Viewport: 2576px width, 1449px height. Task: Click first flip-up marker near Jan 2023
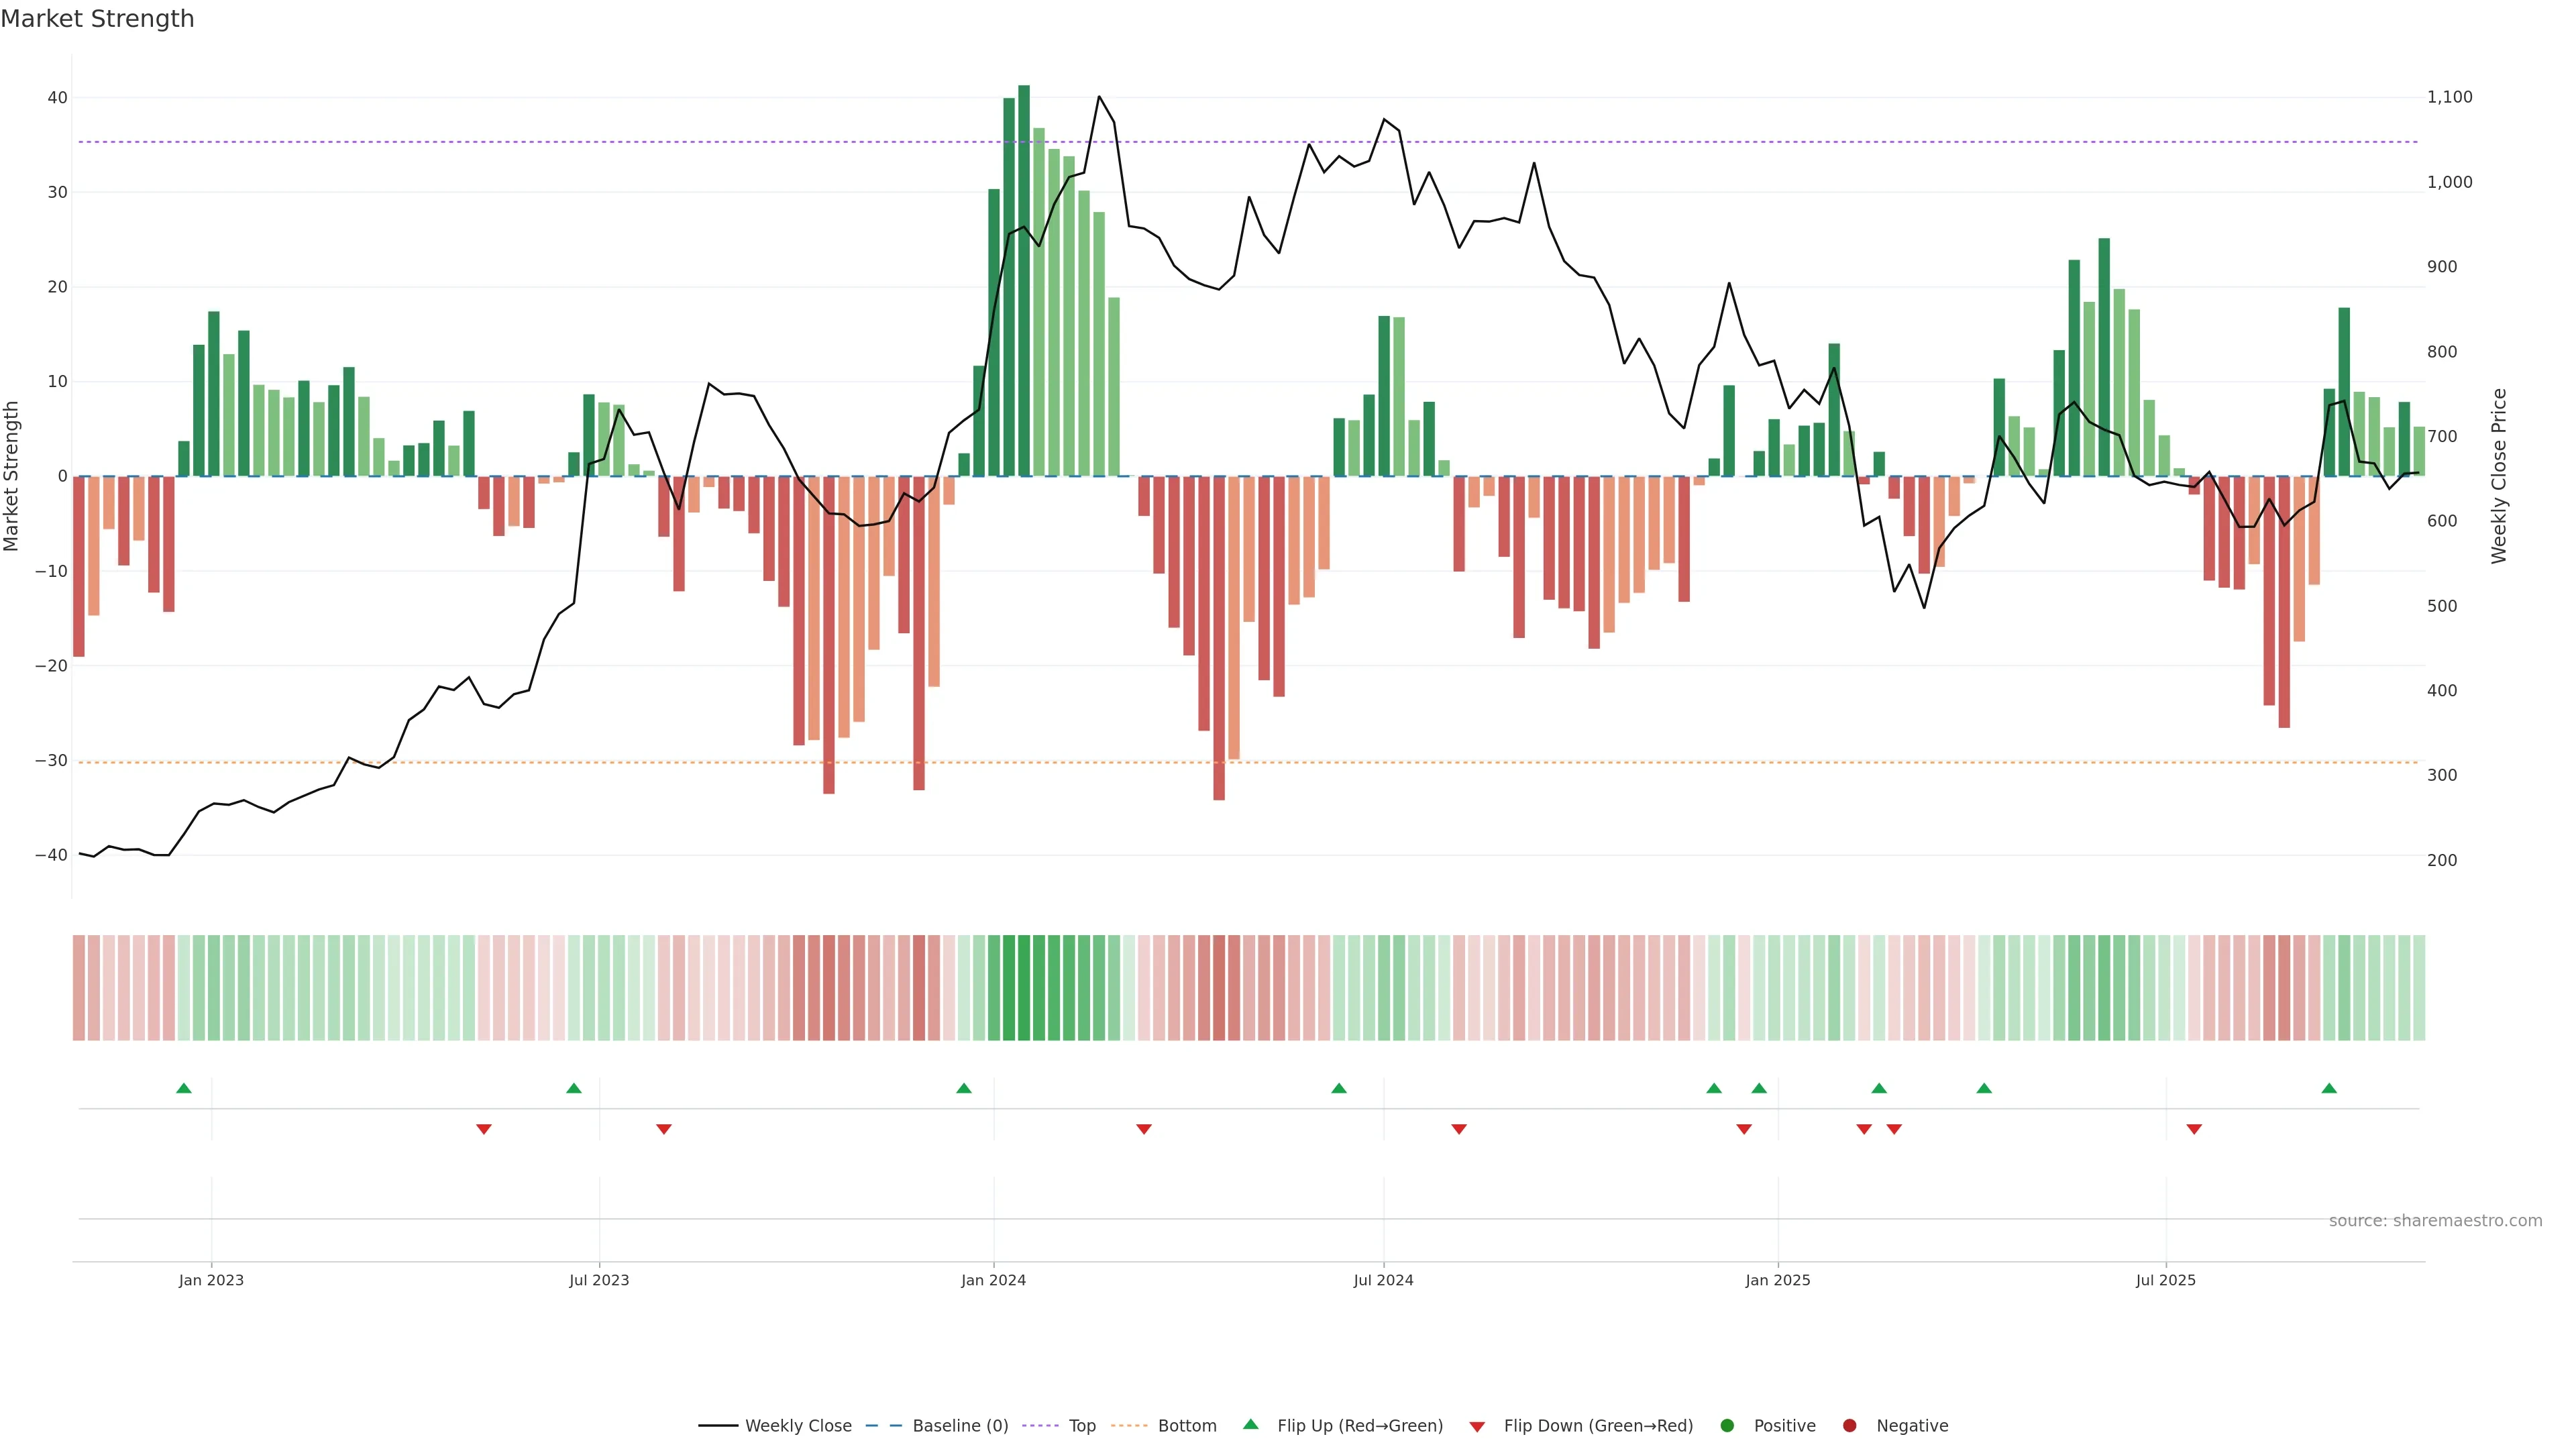click(x=184, y=1088)
